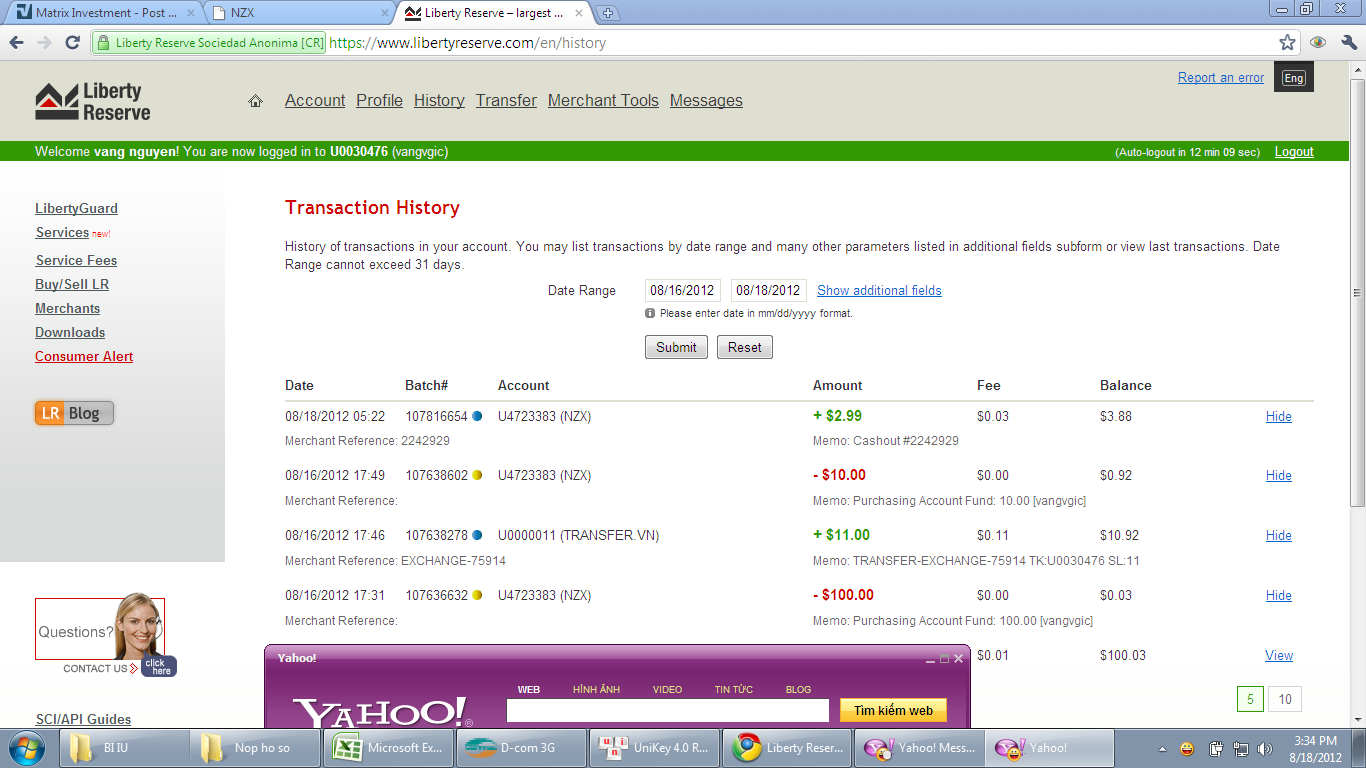Open the Windows Start menu
The width and height of the screenshot is (1366, 768).
(x=27, y=747)
